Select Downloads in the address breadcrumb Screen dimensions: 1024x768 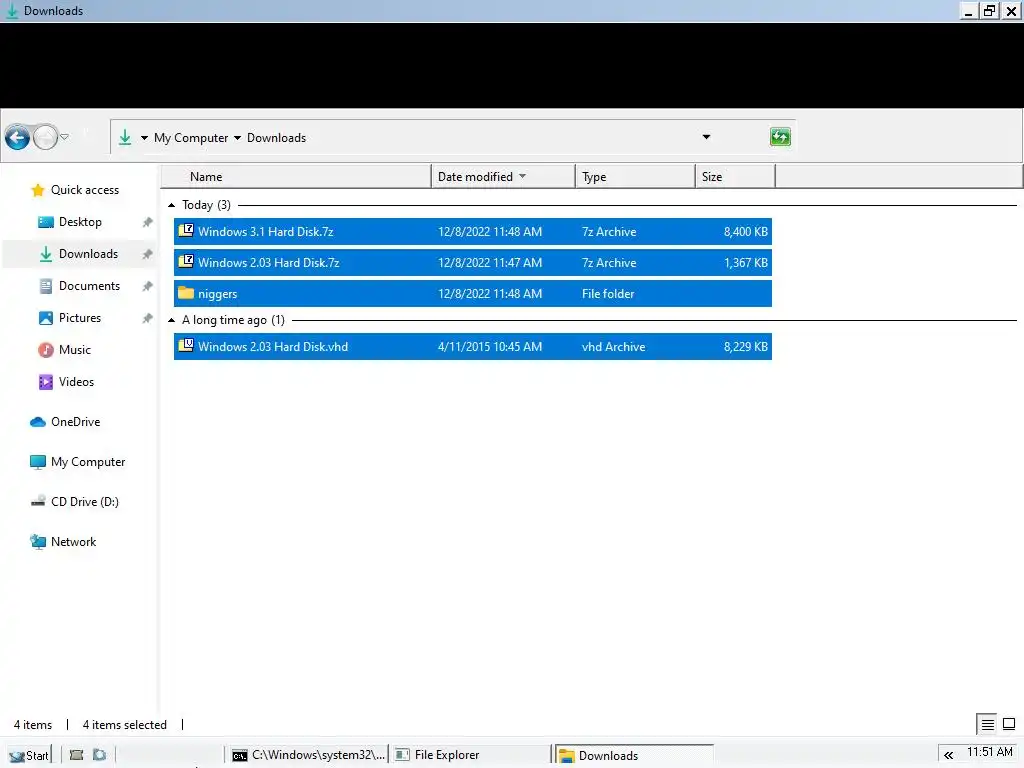coord(276,138)
